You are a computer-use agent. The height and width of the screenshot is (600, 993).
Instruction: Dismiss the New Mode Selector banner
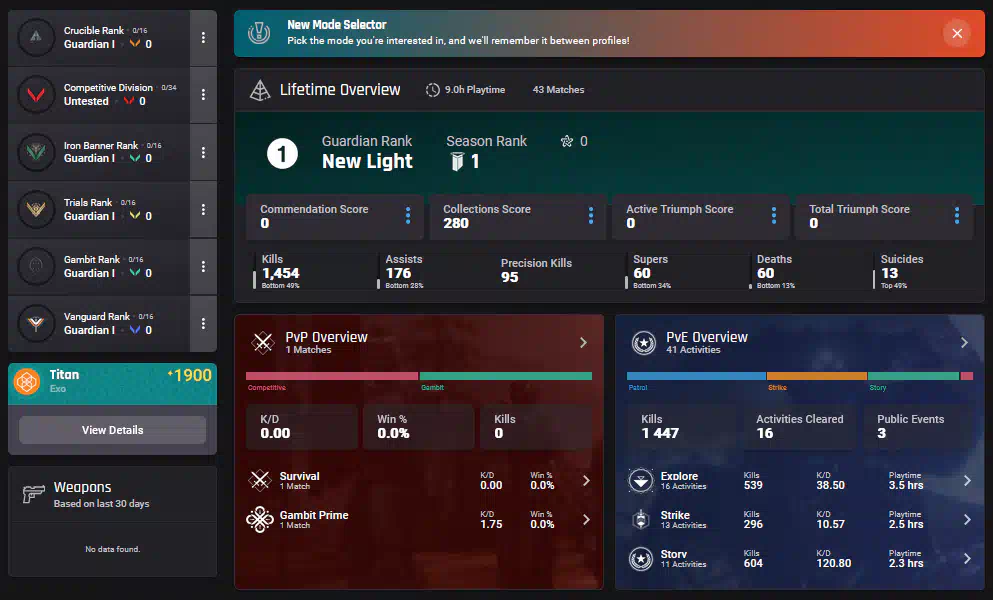(x=957, y=33)
